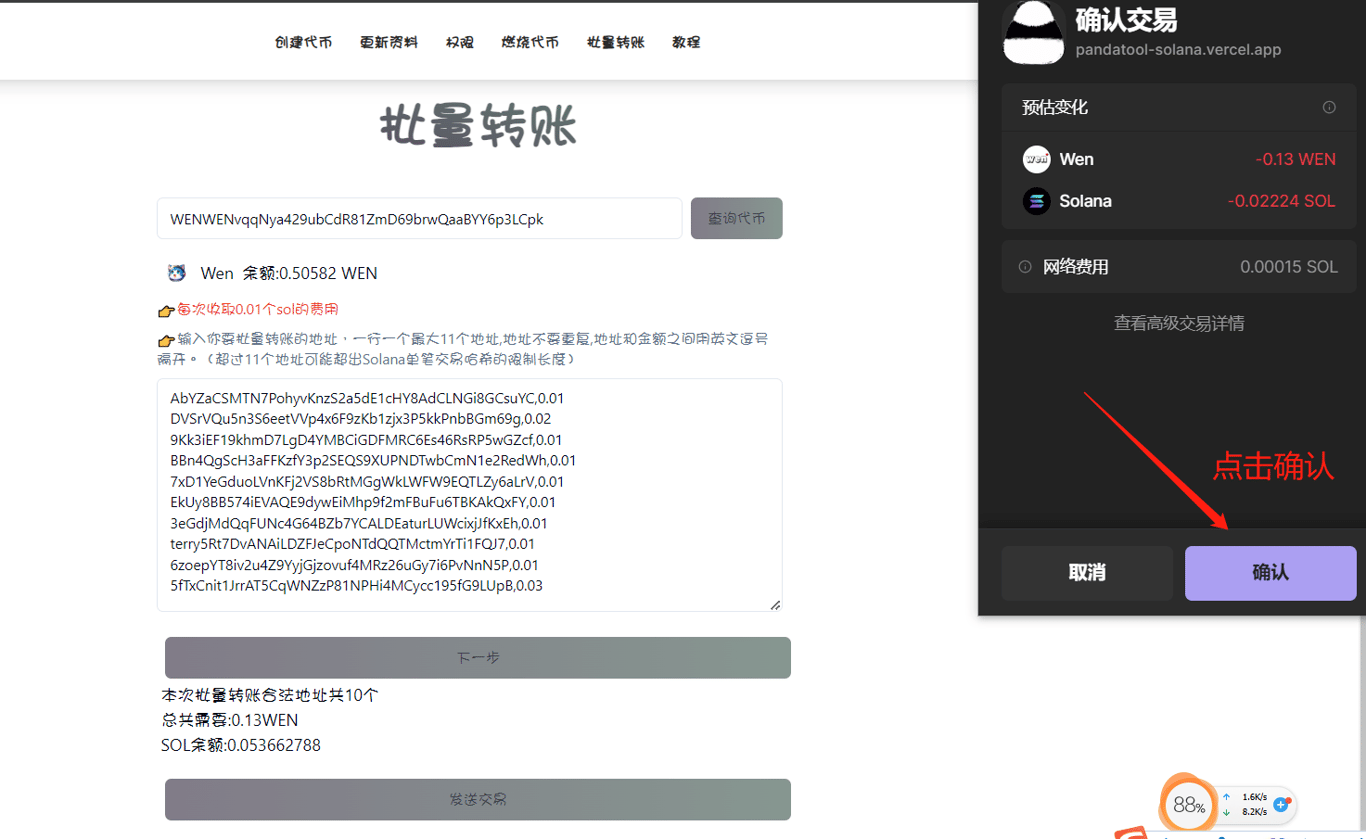Click the address line starting with 5fTxCnit1JrrAT5
The image size is (1366, 839).
357,587
